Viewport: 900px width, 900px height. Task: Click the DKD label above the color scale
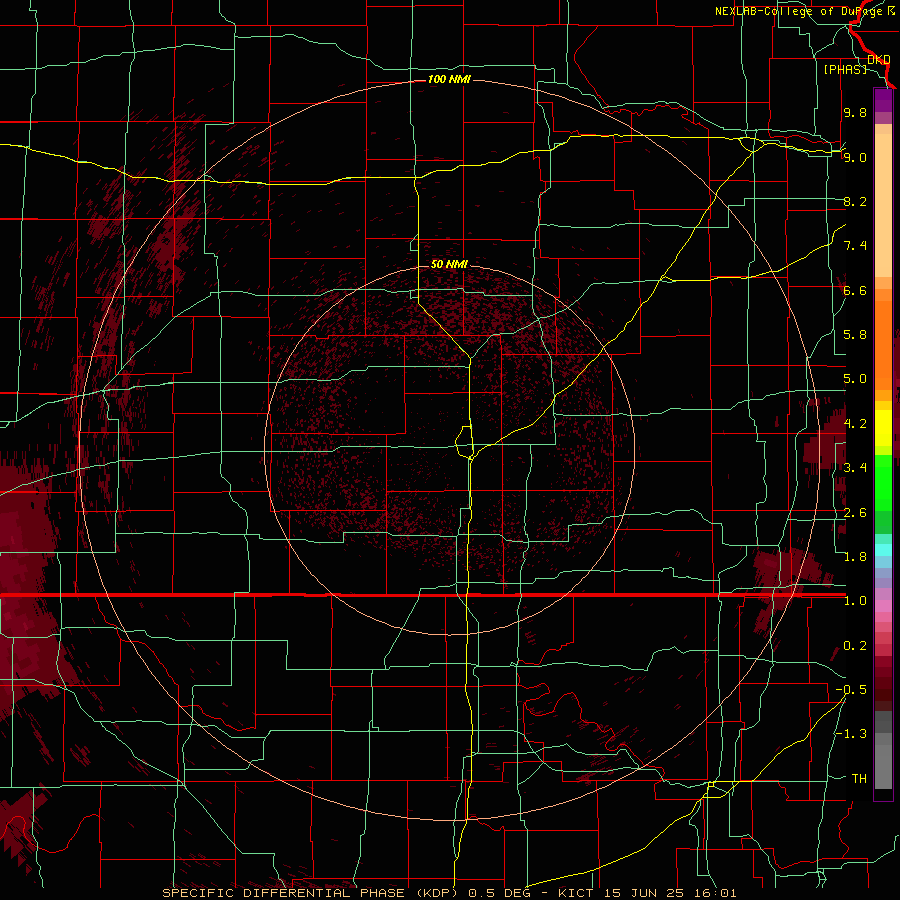pos(879,60)
